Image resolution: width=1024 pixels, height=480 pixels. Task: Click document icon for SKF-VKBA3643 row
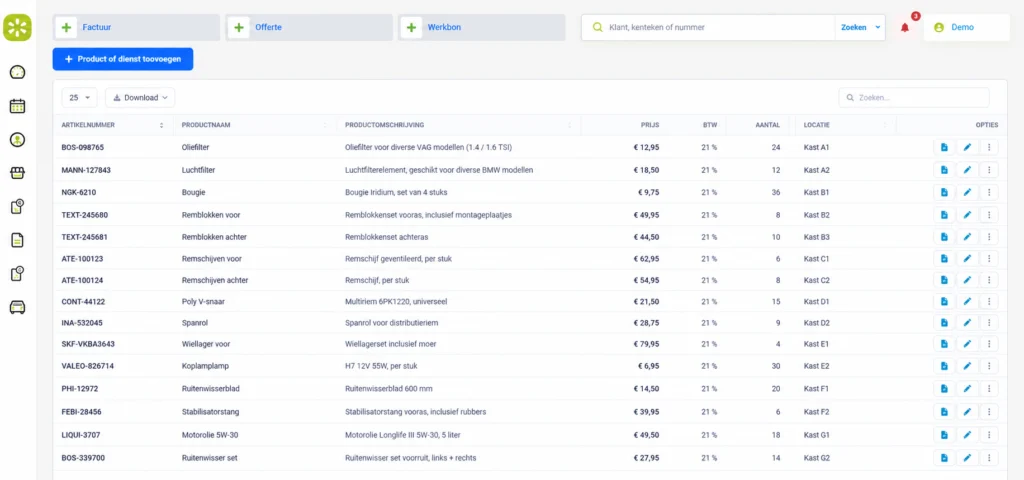tap(944, 344)
